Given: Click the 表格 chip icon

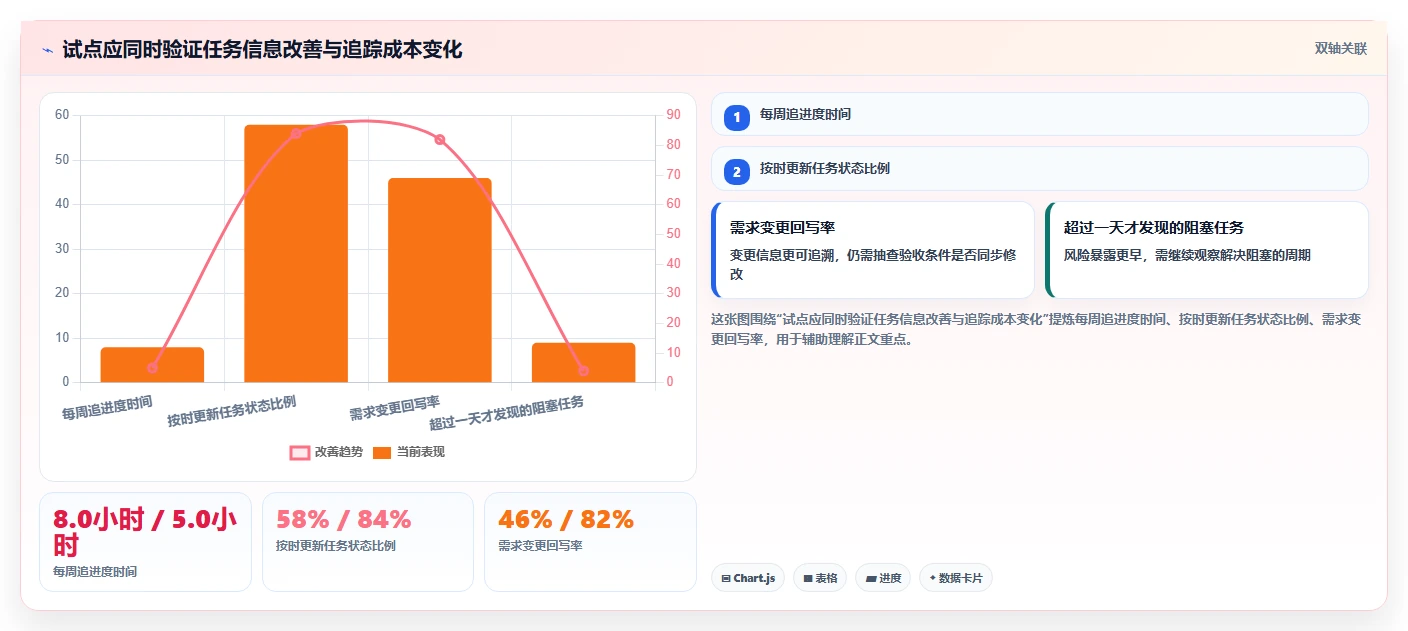Looking at the screenshot, I should (807, 578).
